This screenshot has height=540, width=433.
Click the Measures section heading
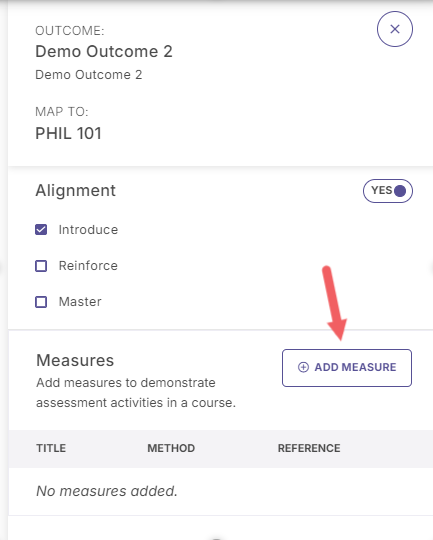coord(75,361)
